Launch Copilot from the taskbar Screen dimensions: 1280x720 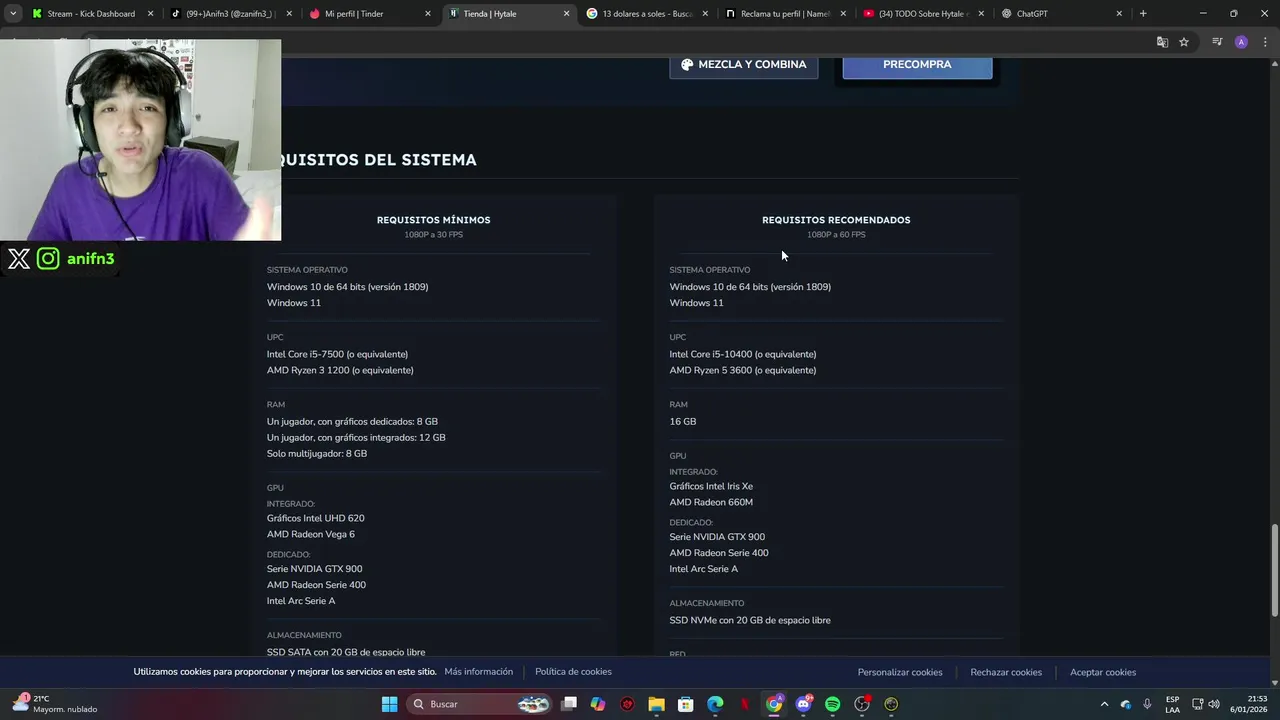tap(598, 704)
